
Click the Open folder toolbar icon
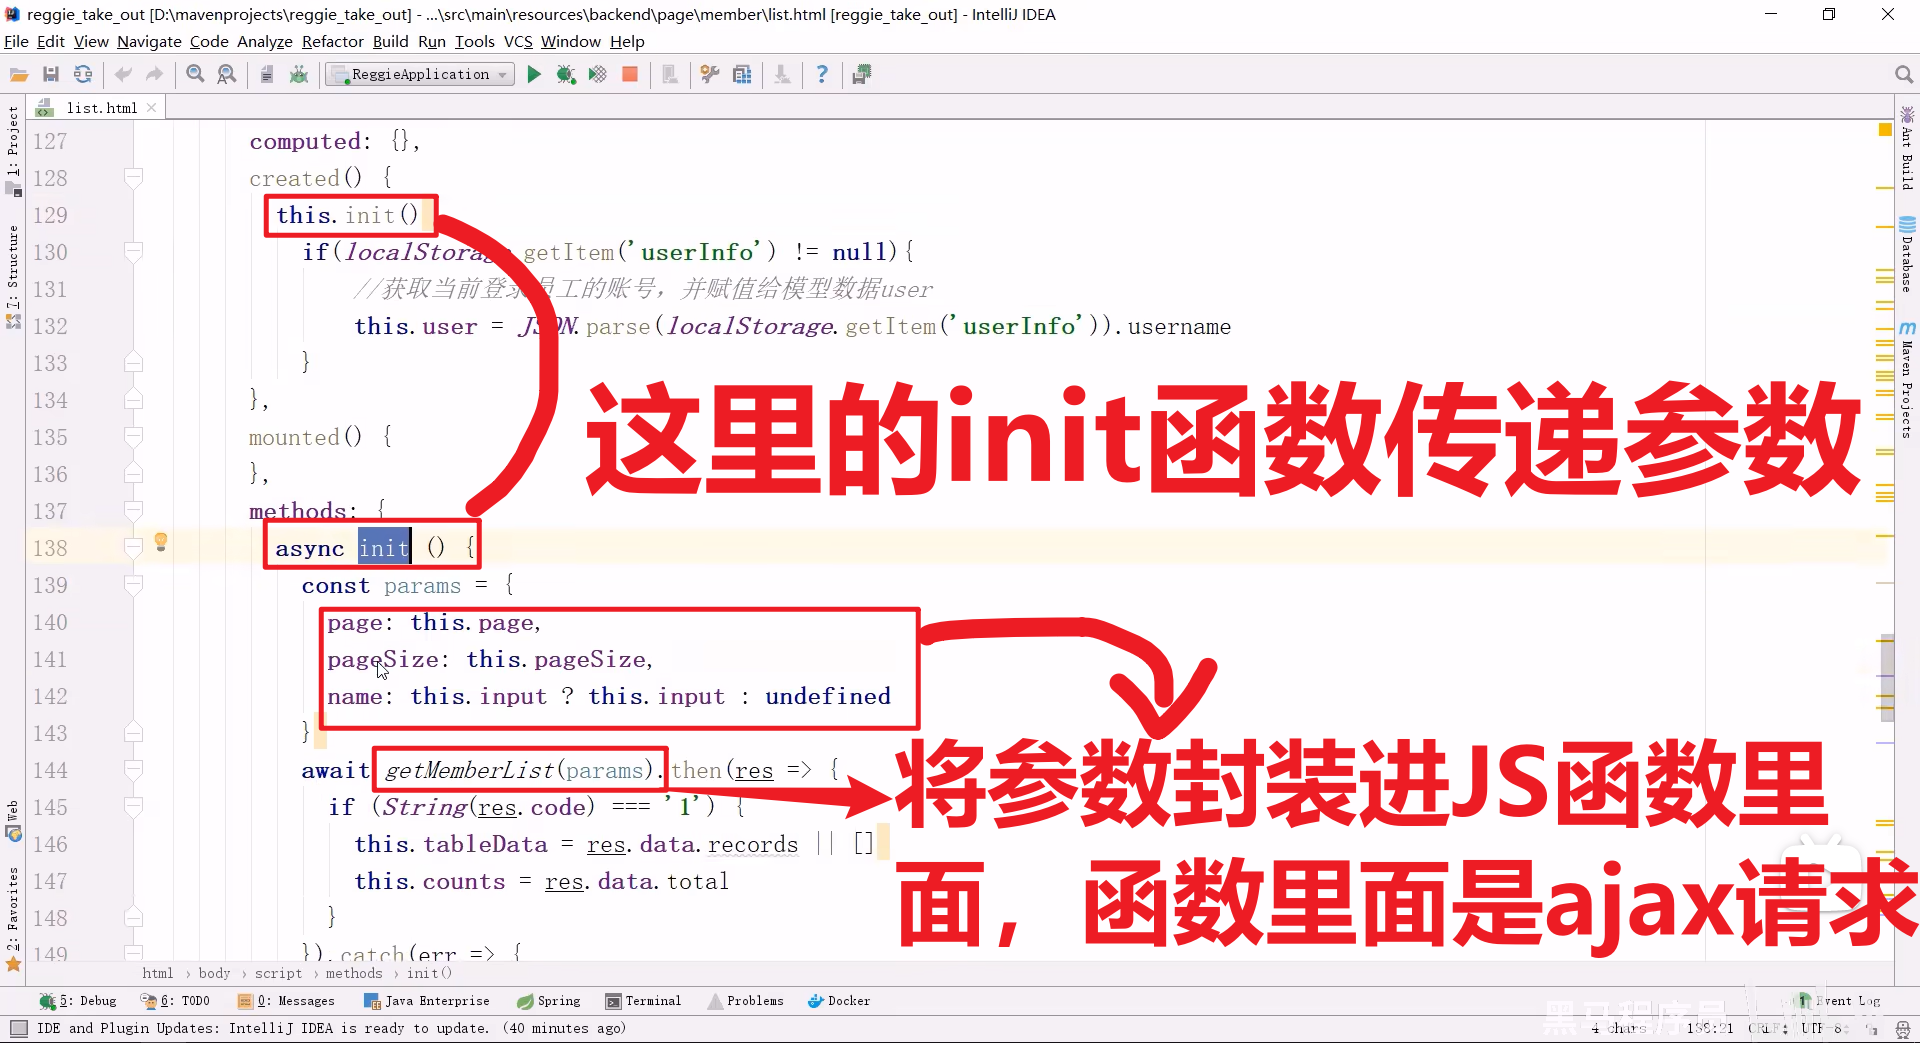(19, 75)
